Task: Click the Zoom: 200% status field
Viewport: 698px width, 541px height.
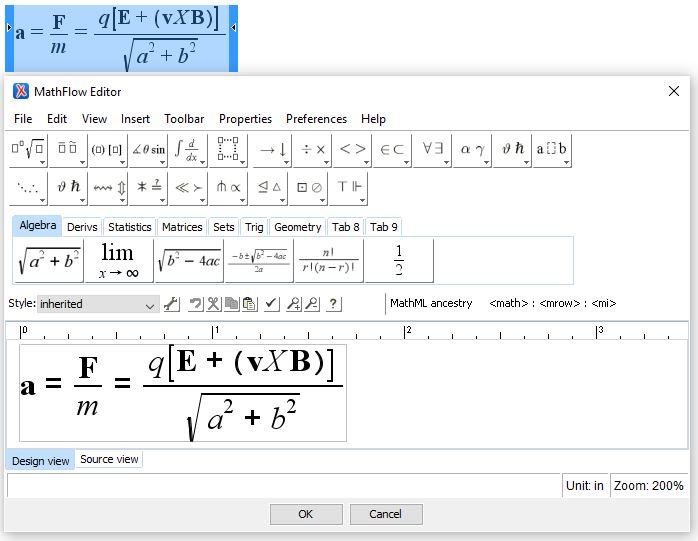Action: click(649, 485)
